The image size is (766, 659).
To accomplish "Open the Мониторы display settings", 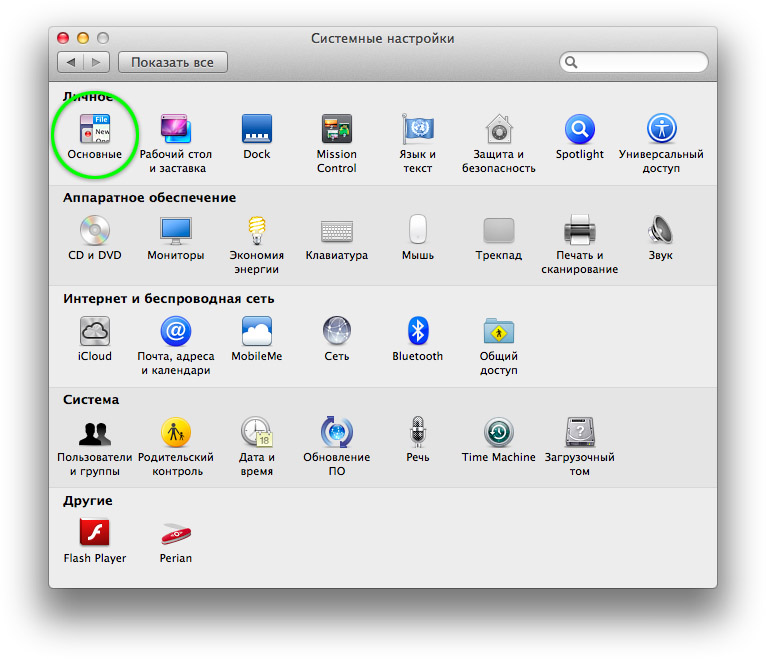I will pos(175,231).
